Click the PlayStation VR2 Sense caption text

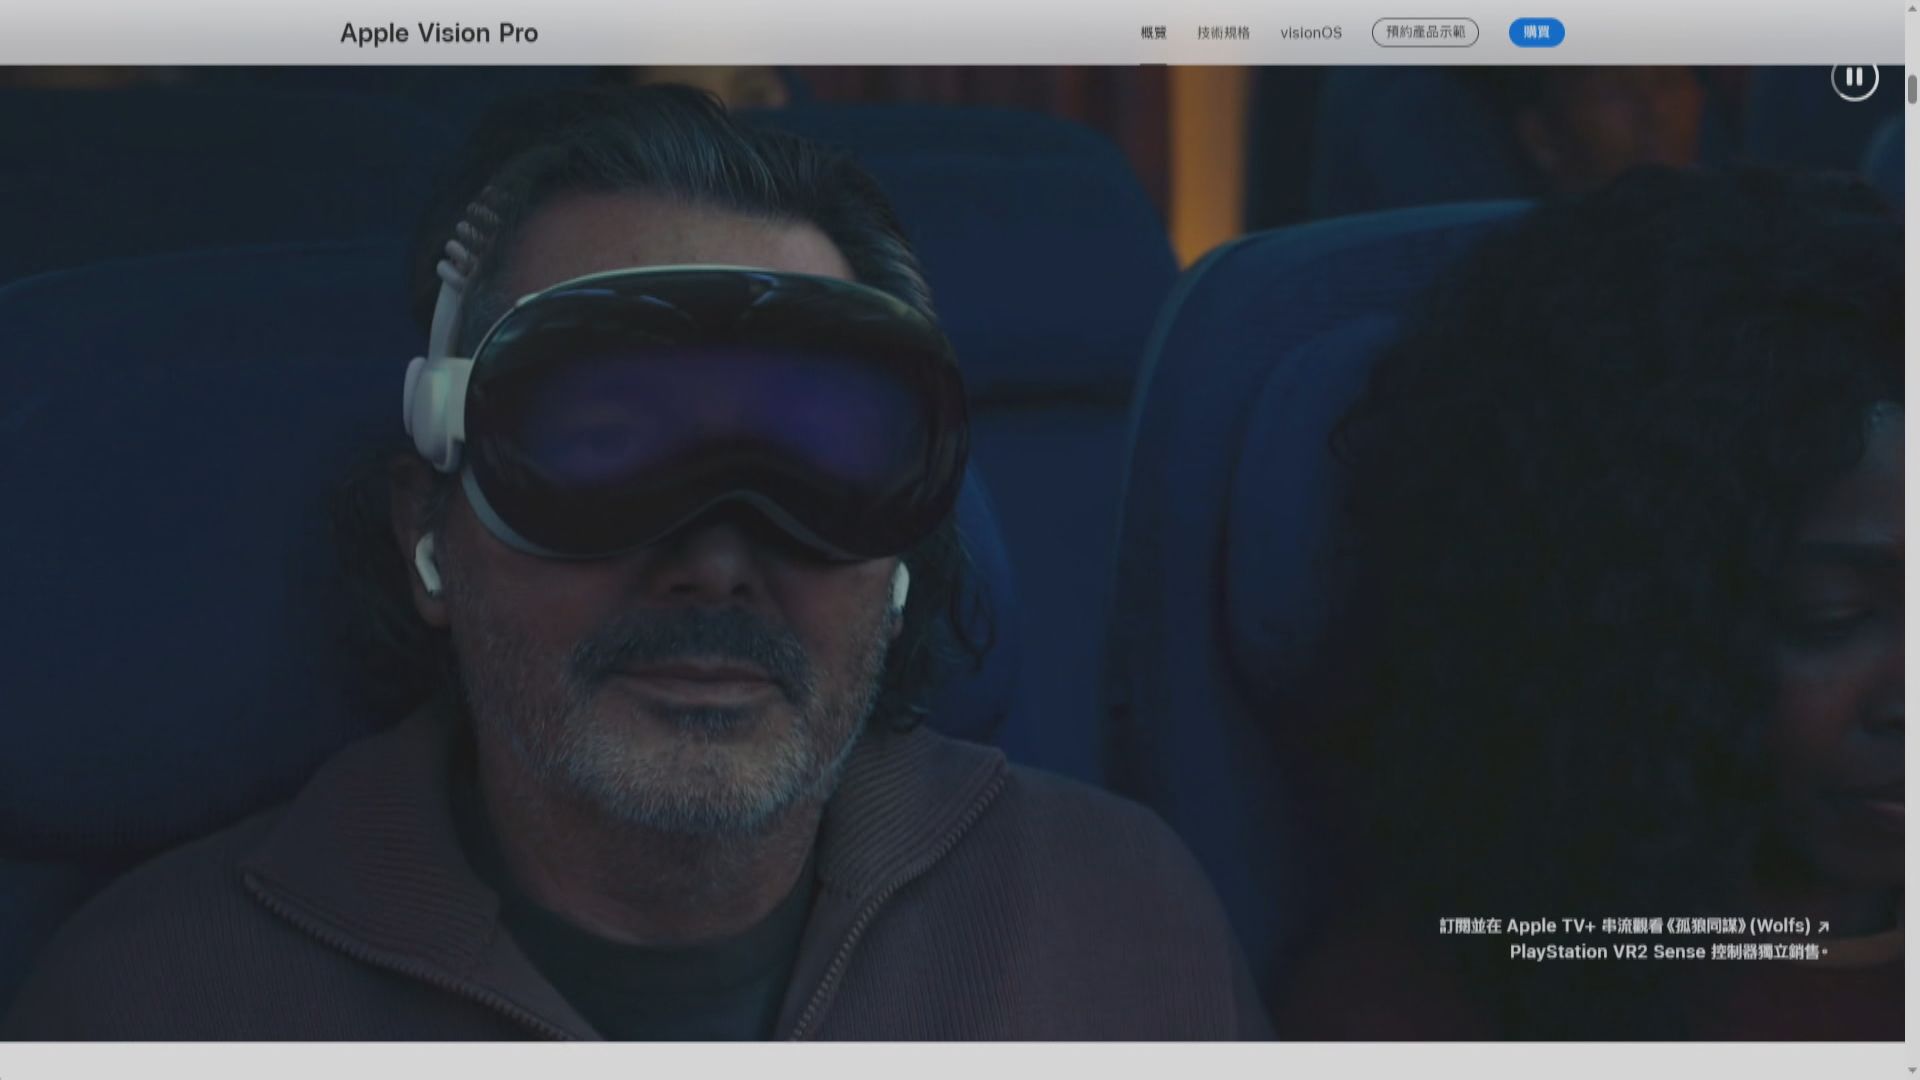pyautogui.click(x=1667, y=952)
